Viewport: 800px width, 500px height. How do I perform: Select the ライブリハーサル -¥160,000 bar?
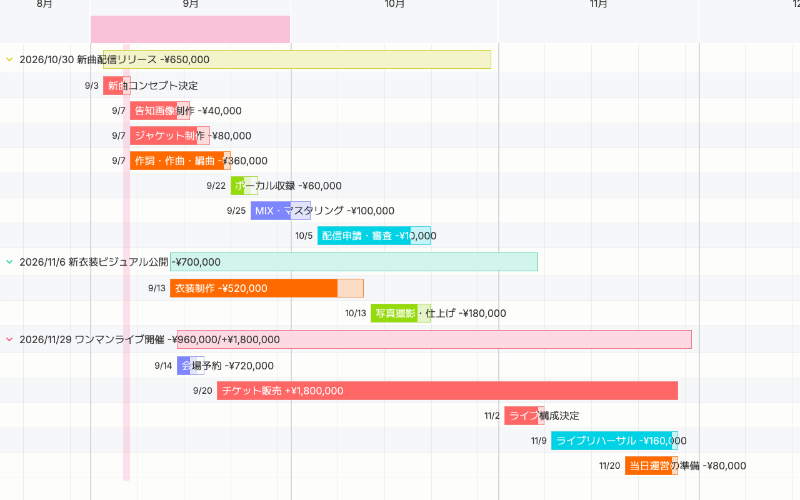pos(615,441)
